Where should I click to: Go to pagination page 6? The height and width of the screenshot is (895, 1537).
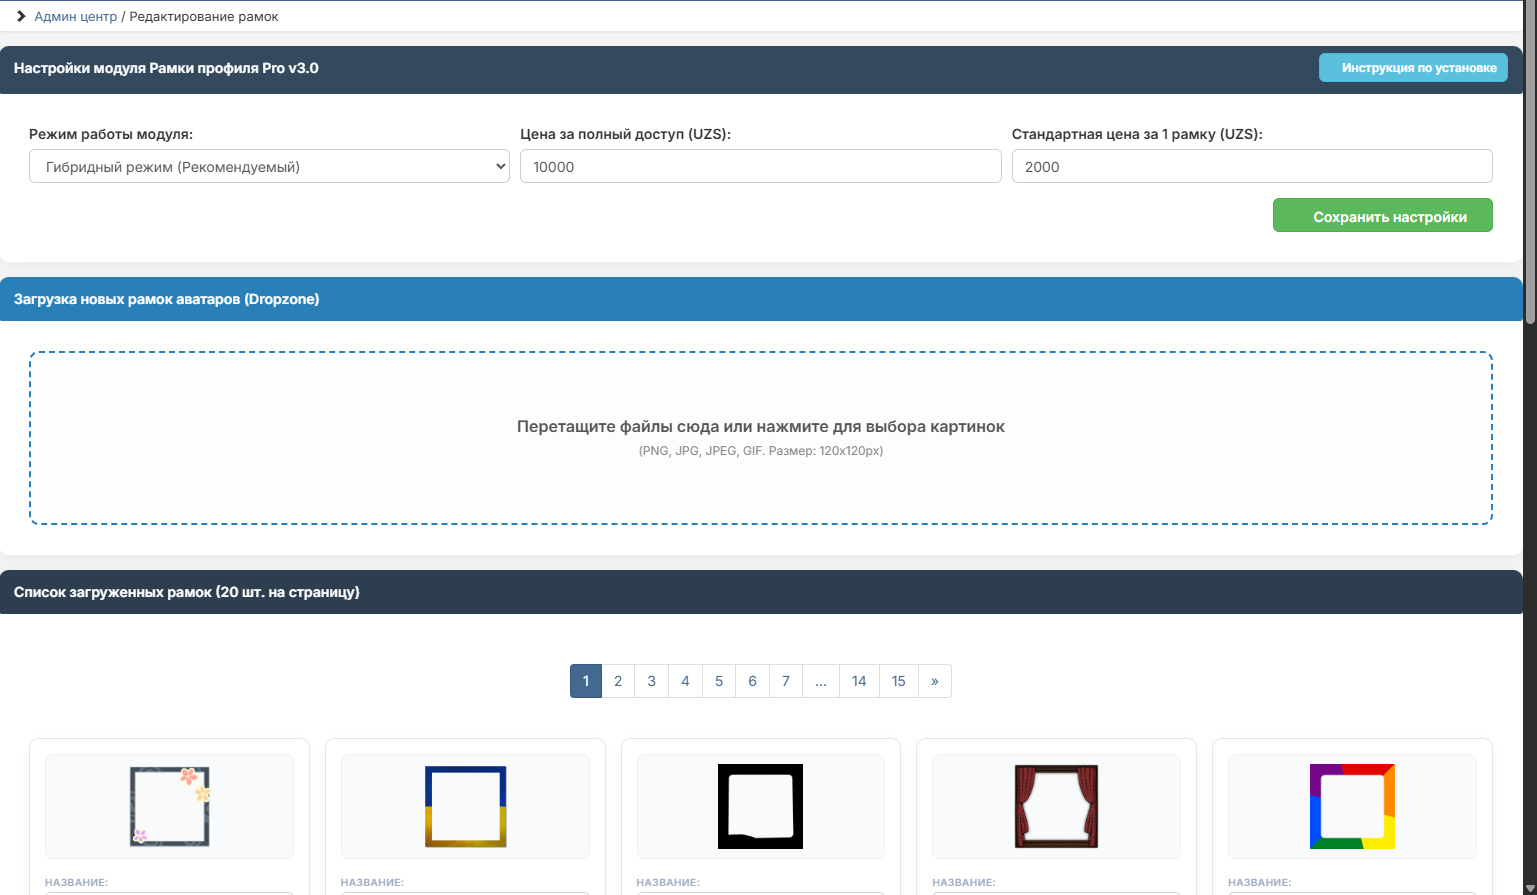(x=752, y=681)
